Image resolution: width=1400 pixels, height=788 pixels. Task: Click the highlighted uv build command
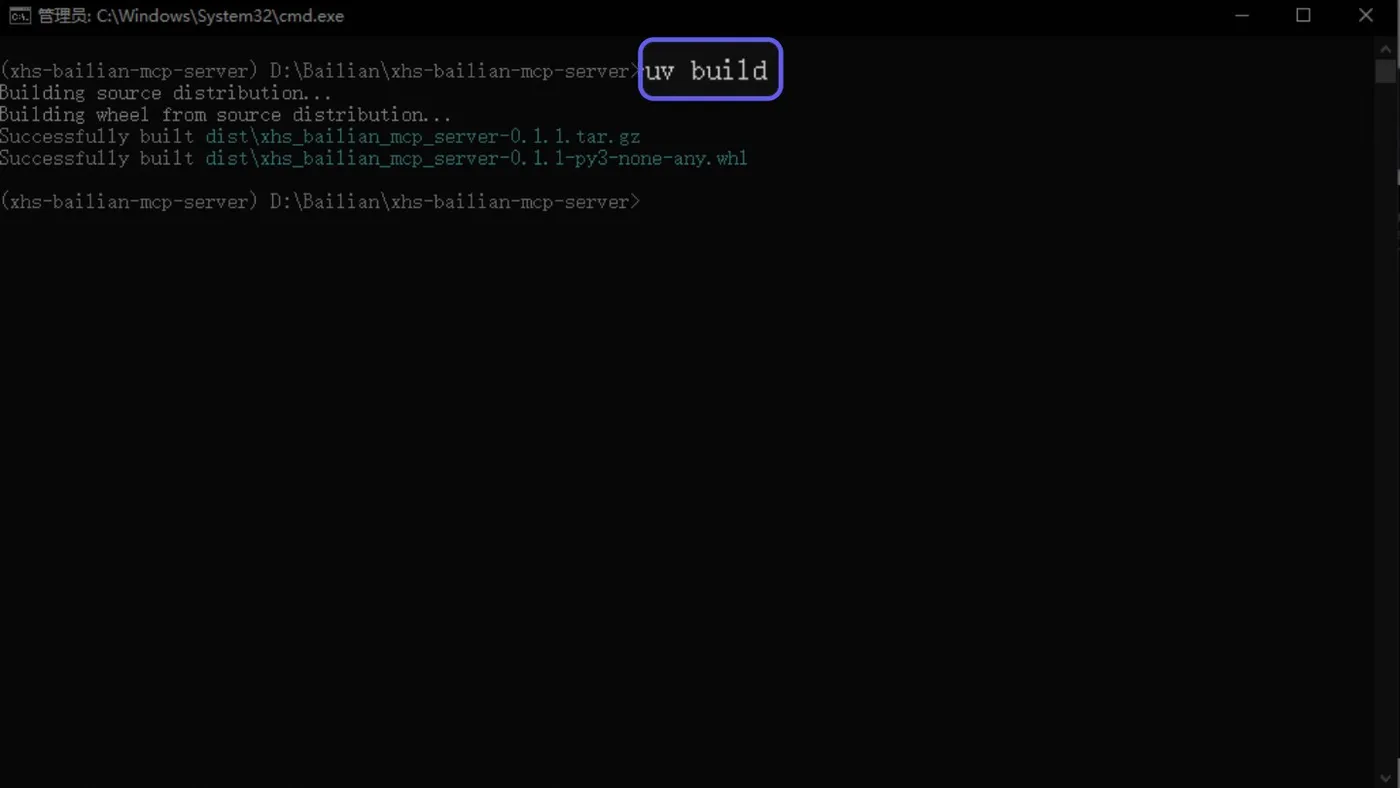708,70
